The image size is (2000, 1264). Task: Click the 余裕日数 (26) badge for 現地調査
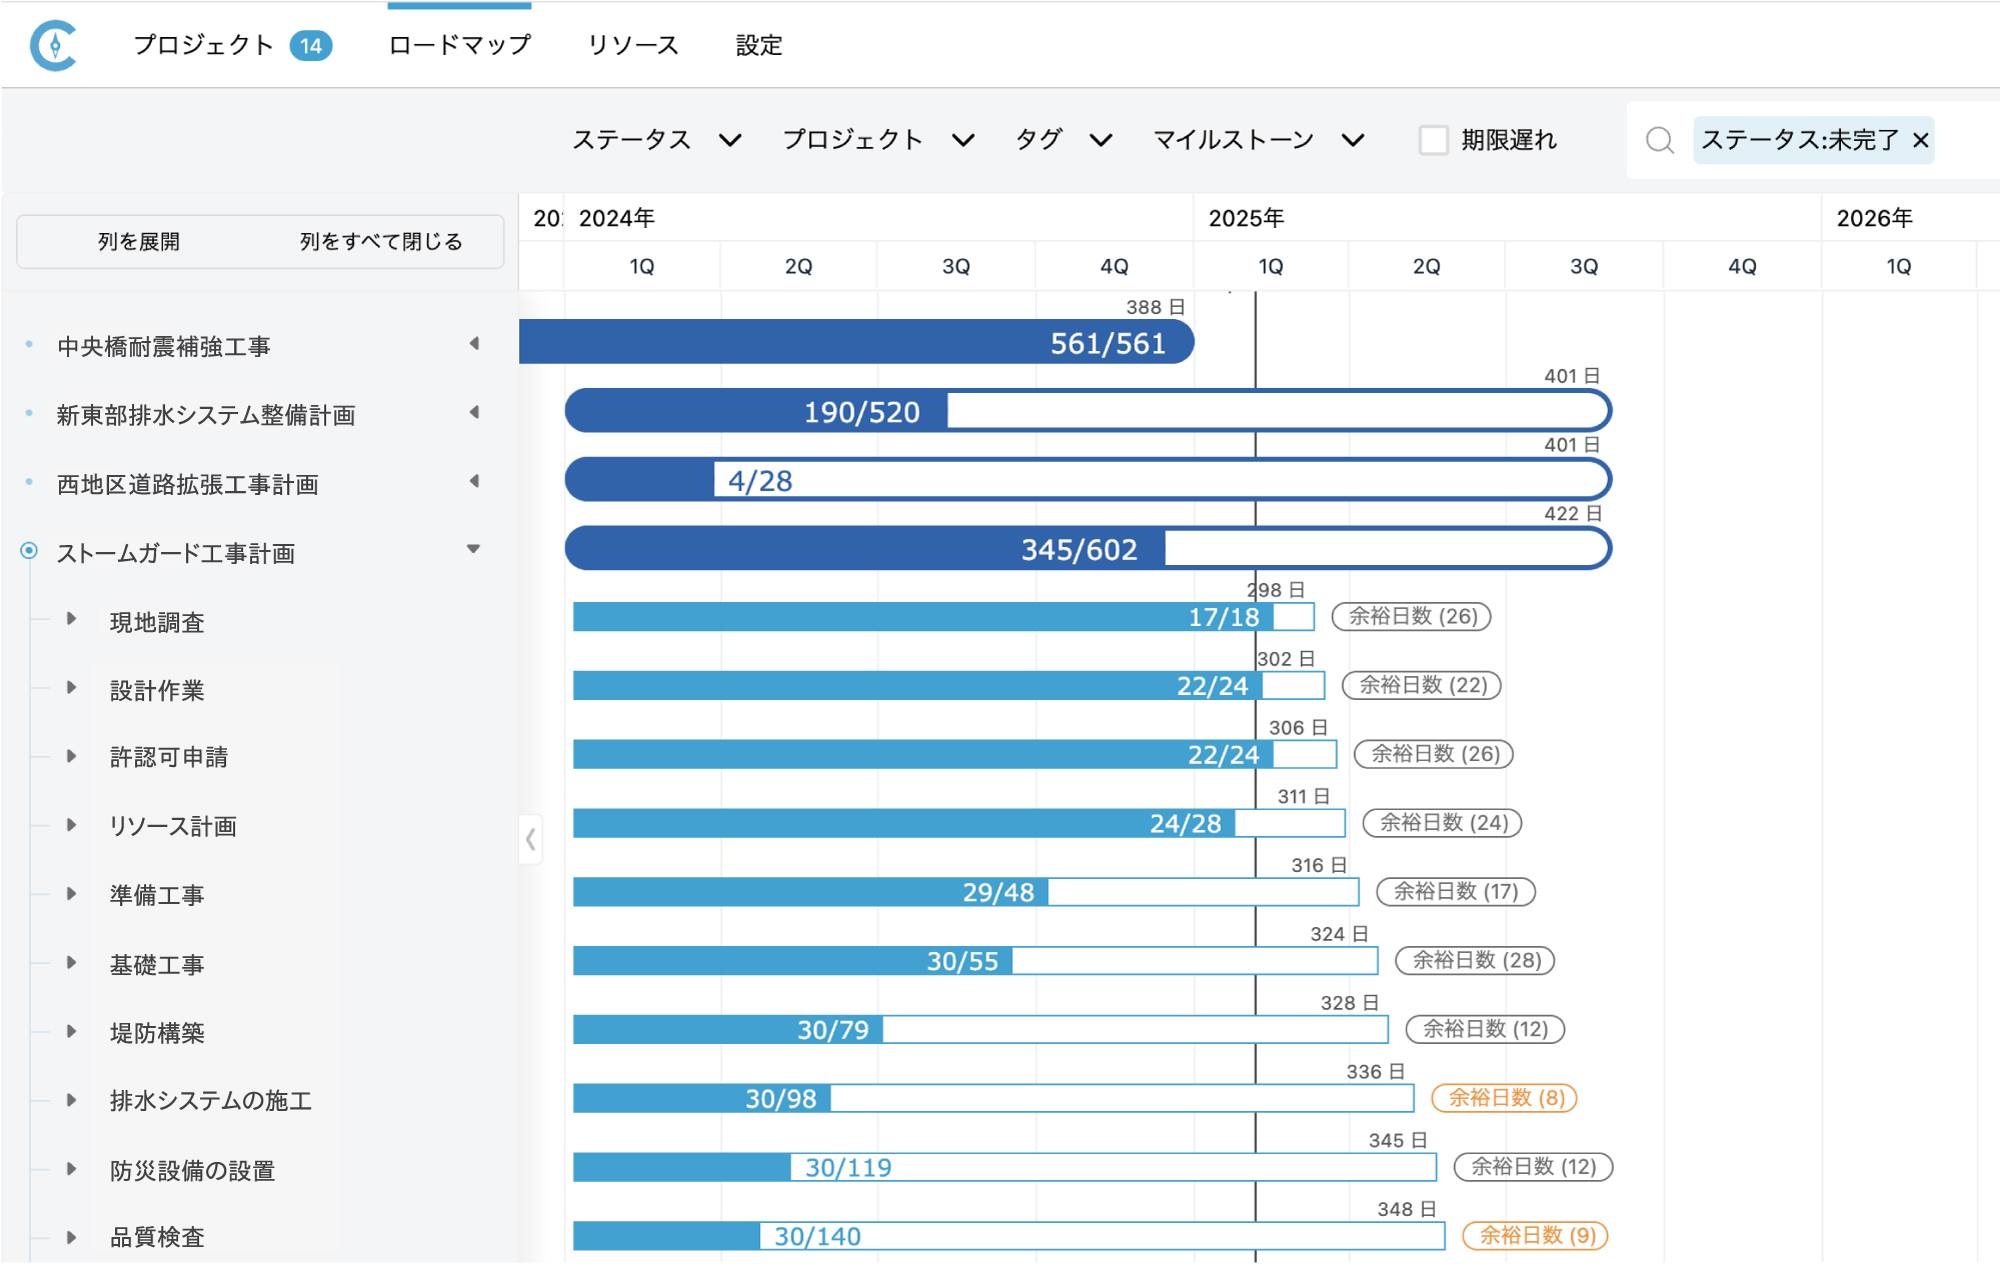pos(1411,616)
